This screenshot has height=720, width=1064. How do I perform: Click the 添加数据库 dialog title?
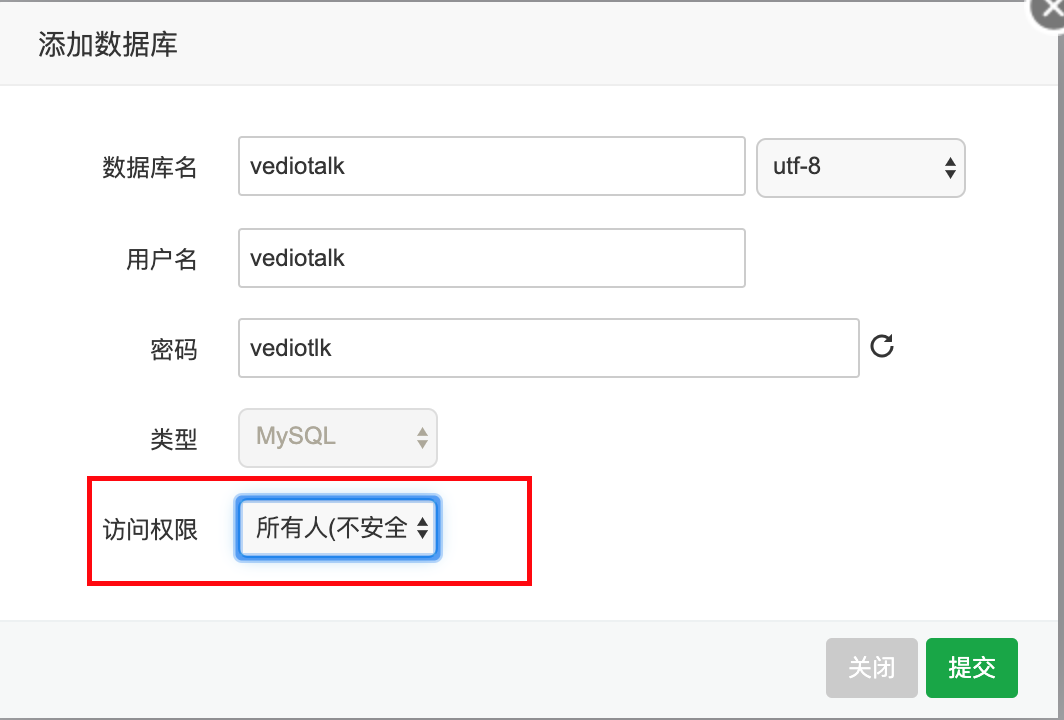[x=108, y=45]
